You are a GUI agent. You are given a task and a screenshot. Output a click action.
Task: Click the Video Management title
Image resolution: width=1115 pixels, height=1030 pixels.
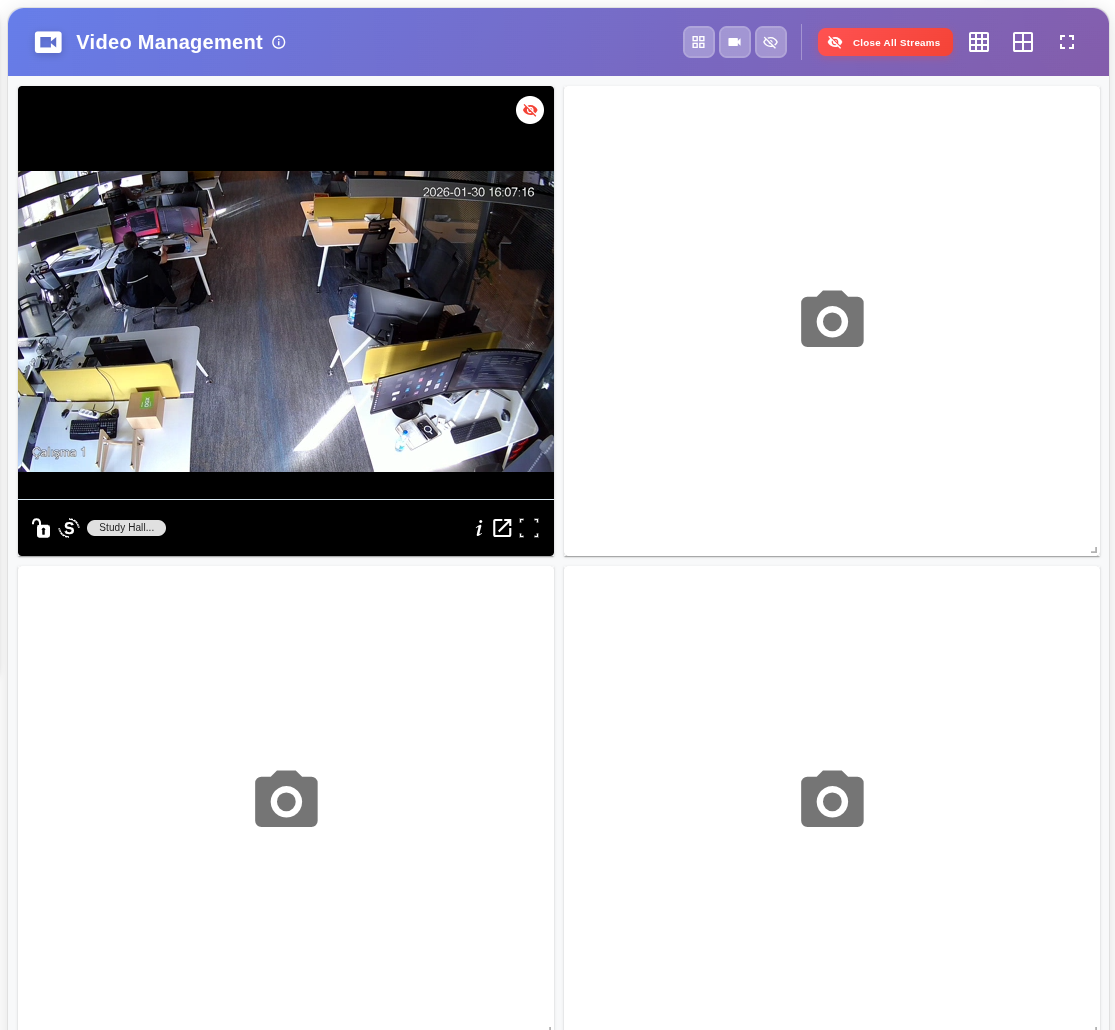[169, 42]
